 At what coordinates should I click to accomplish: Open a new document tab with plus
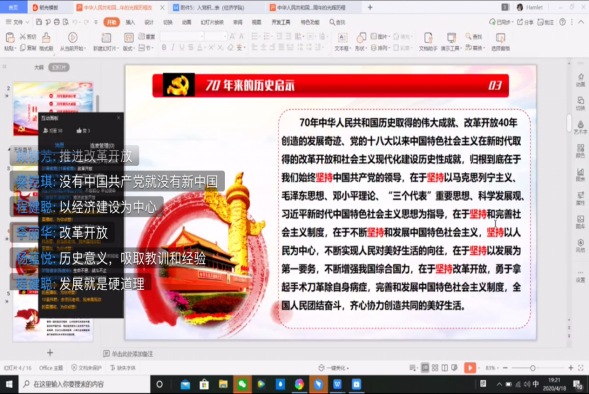point(370,7)
